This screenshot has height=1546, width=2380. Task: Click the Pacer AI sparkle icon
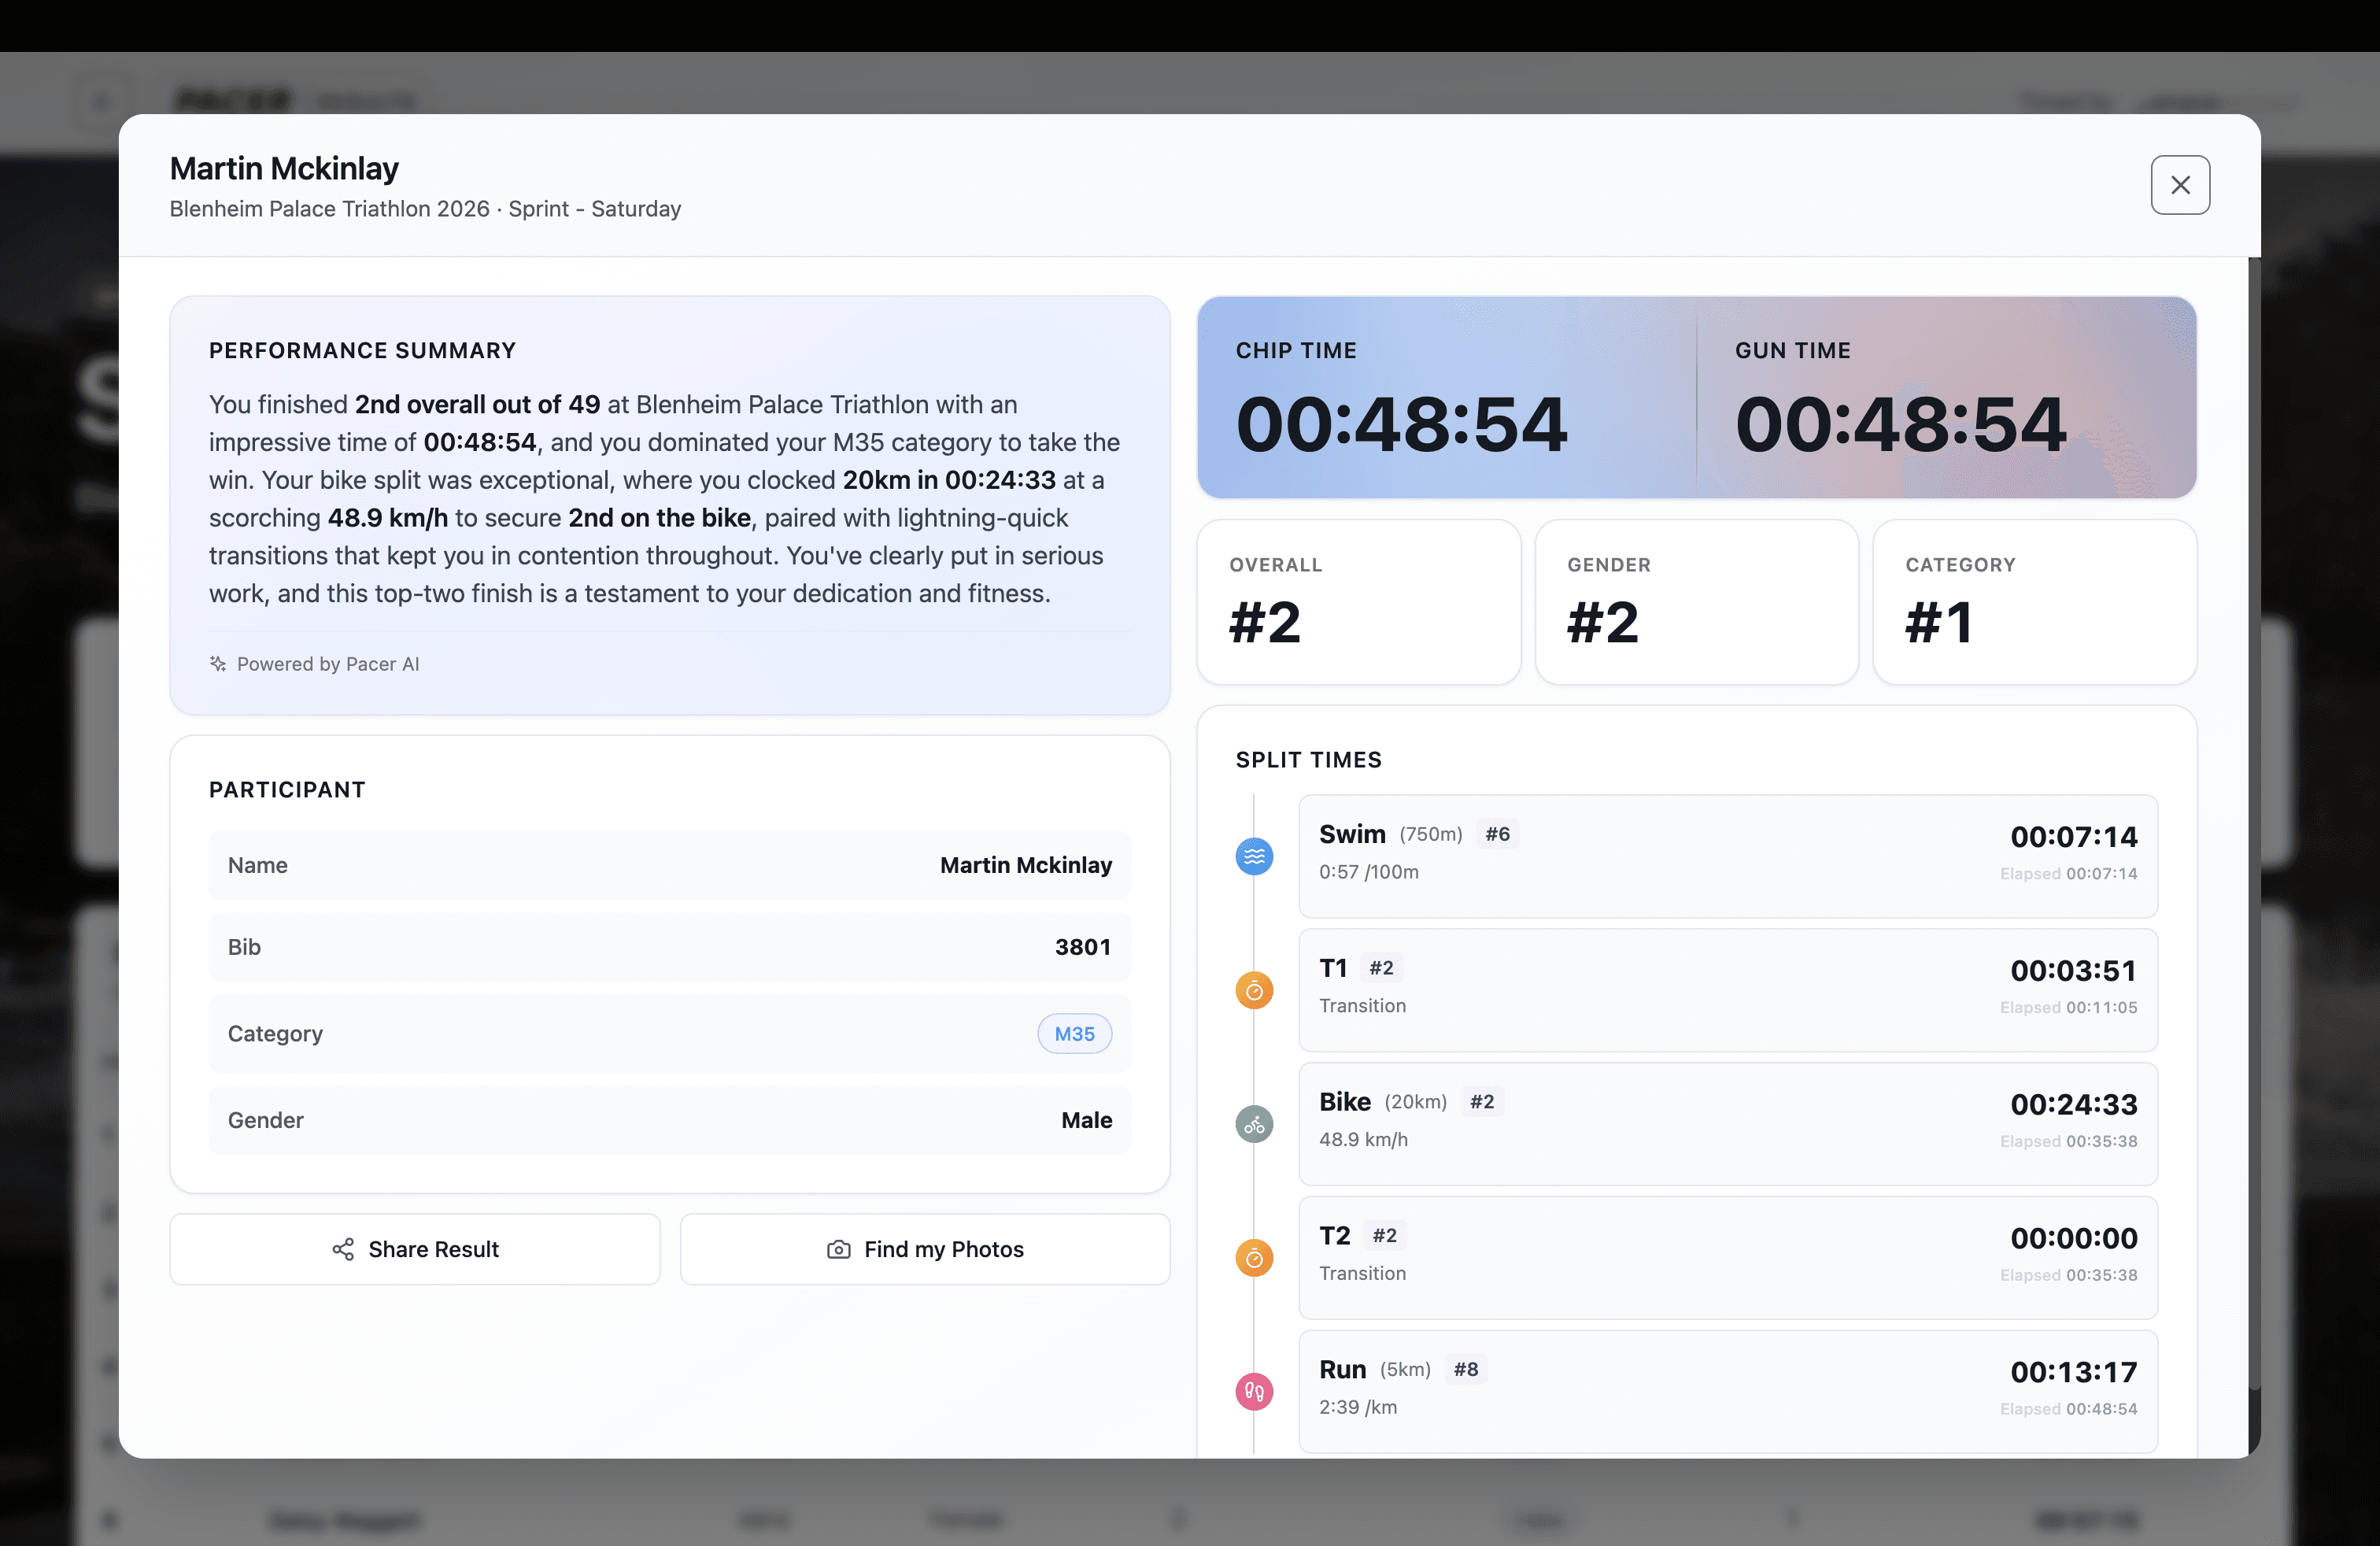[218, 663]
